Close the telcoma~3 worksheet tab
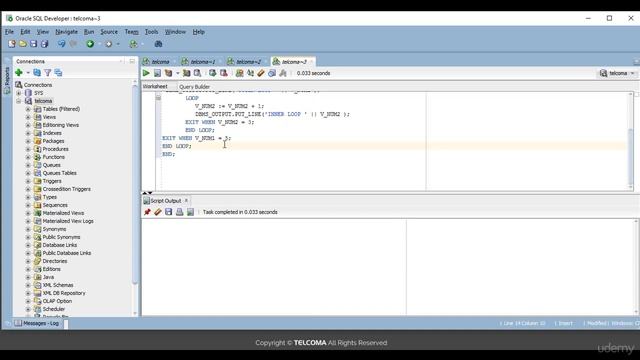 tap(311, 62)
